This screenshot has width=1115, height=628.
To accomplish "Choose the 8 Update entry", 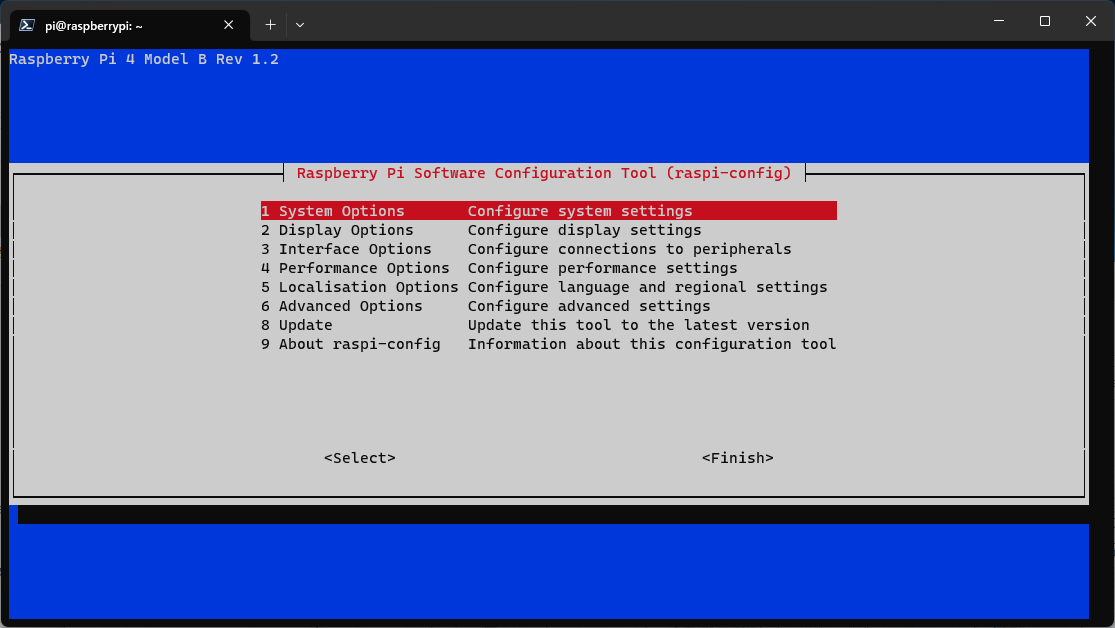I will point(548,325).
